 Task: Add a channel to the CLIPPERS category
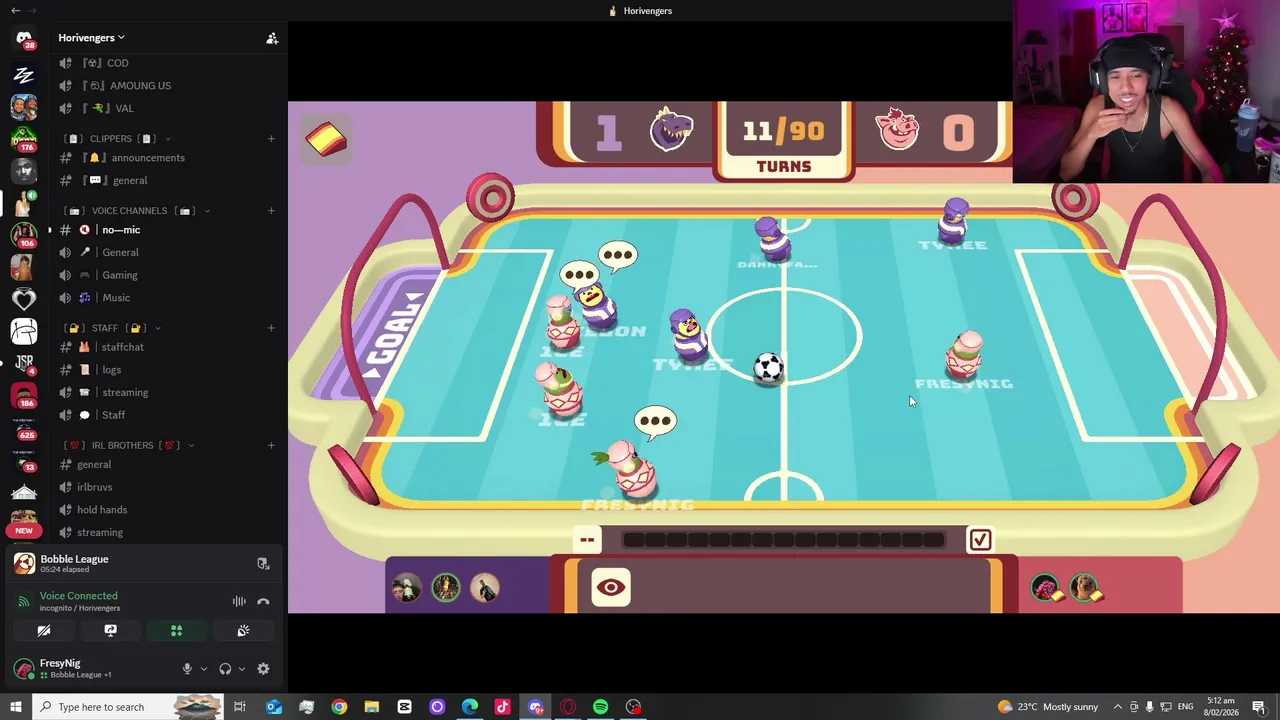(271, 139)
